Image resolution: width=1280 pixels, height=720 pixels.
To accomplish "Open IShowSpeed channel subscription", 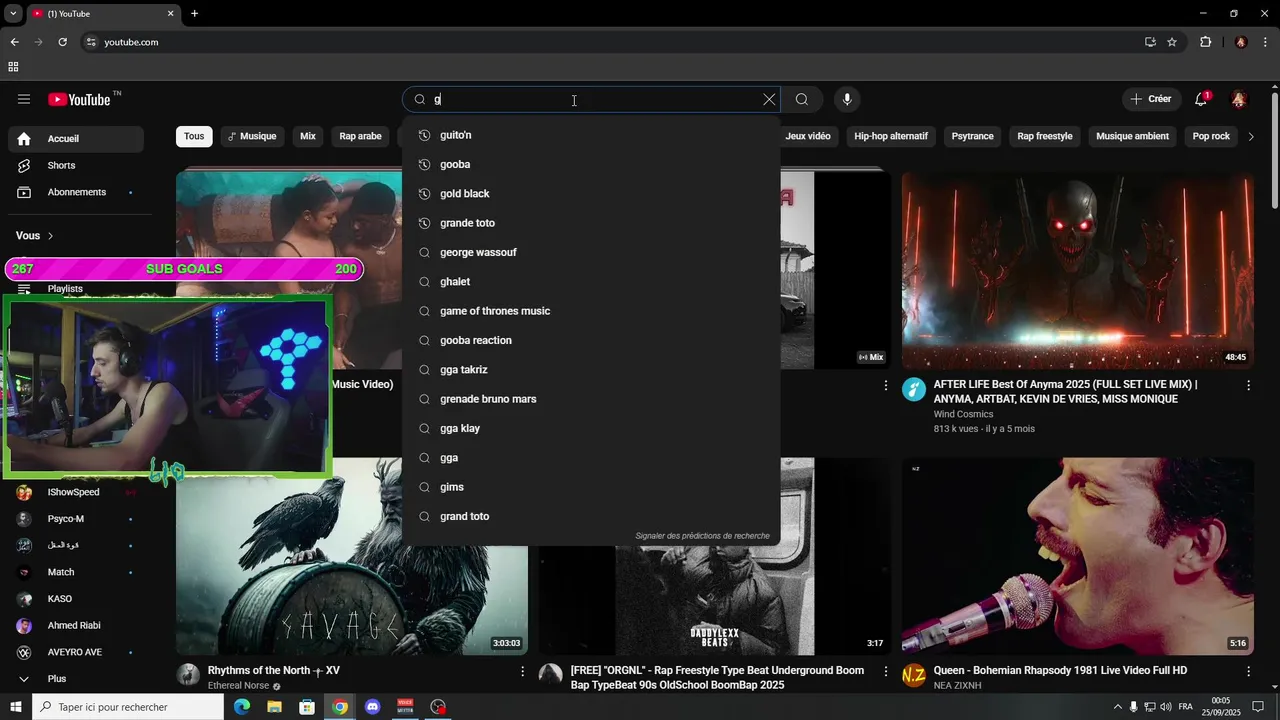I will click(x=76, y=492).
